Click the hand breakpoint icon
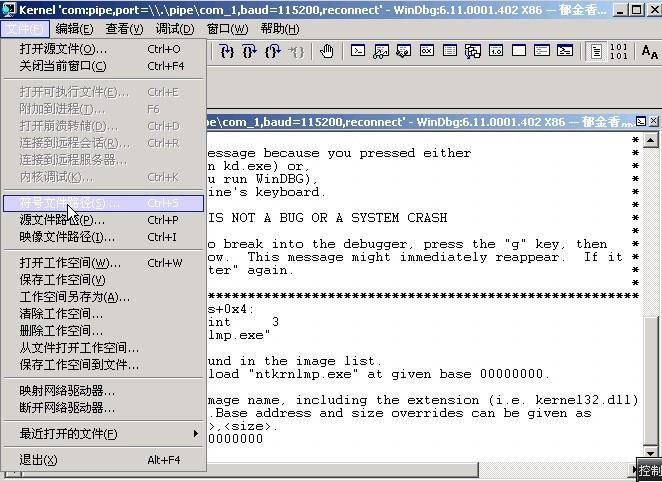 326,51
